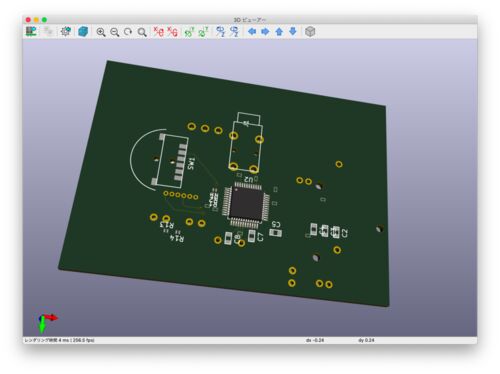Click the U2 chip on board

(247, 204)
